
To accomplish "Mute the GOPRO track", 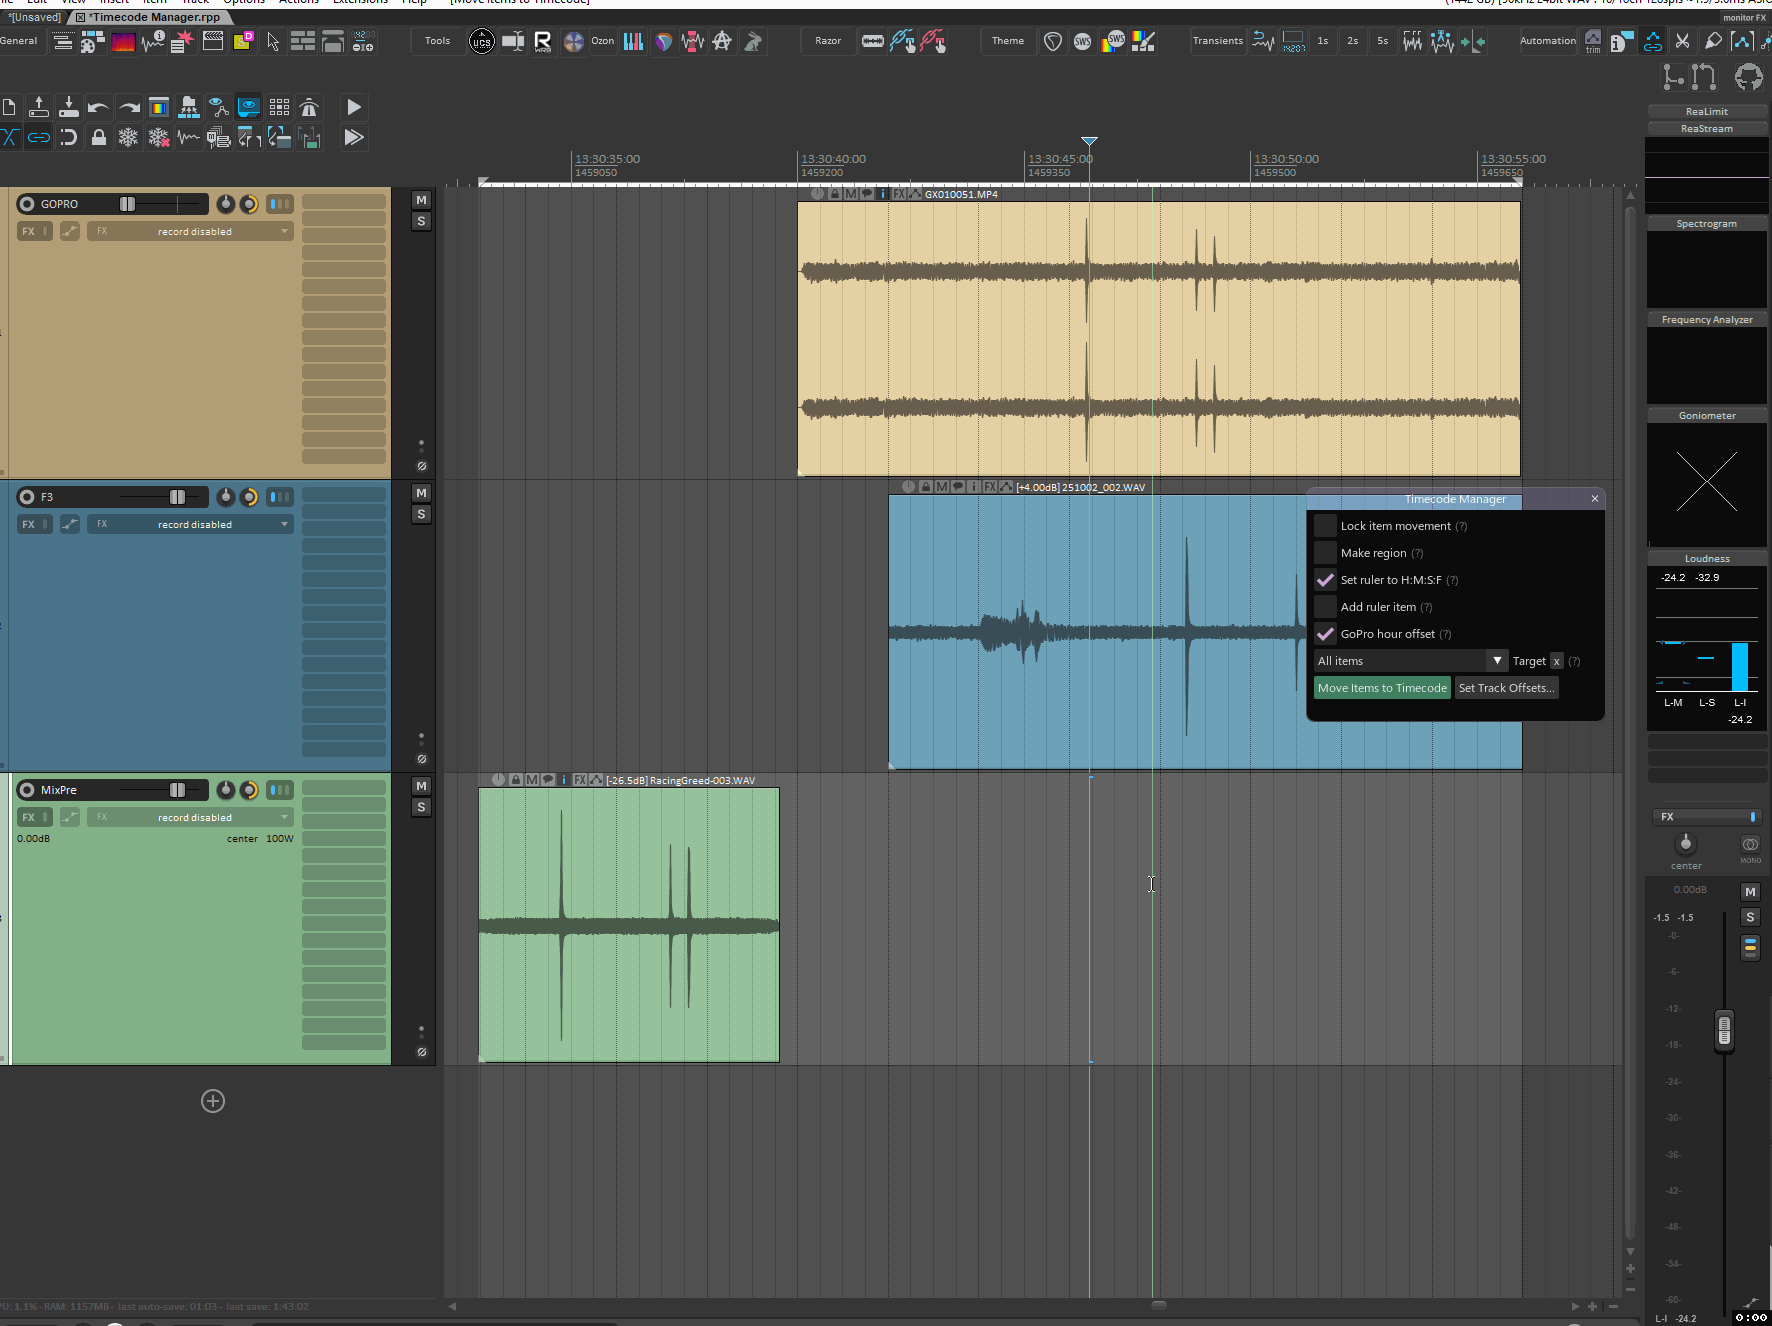I will 421,200.
